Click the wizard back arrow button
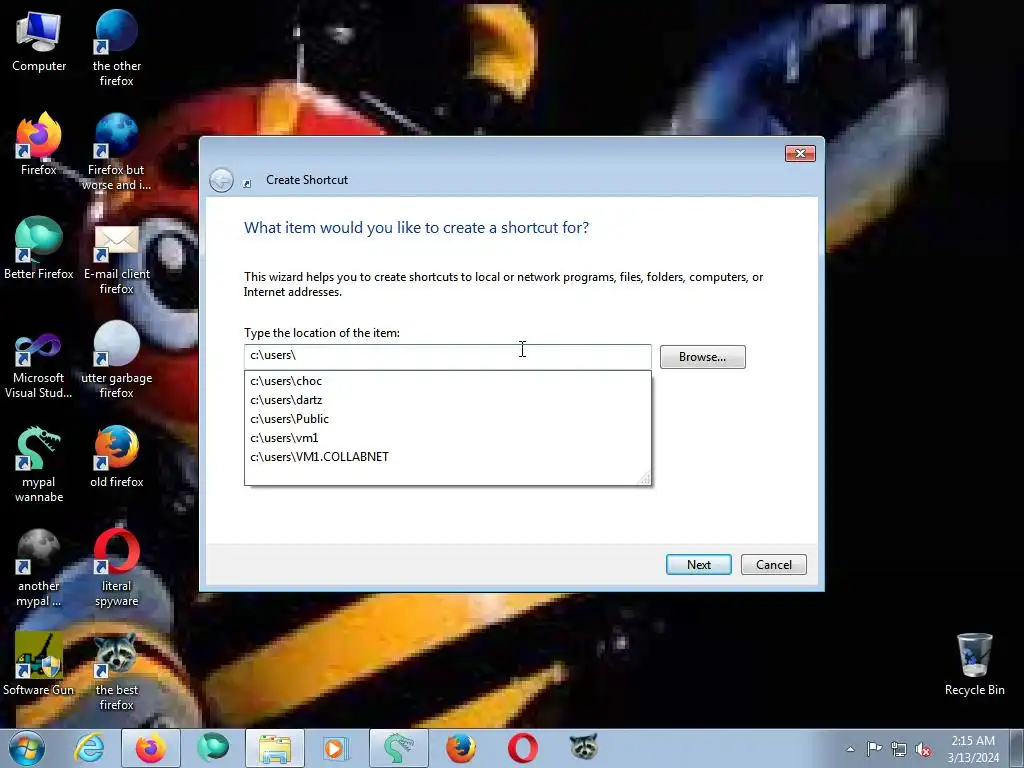The image size is (1024, 768). click(x=221, y=180)
